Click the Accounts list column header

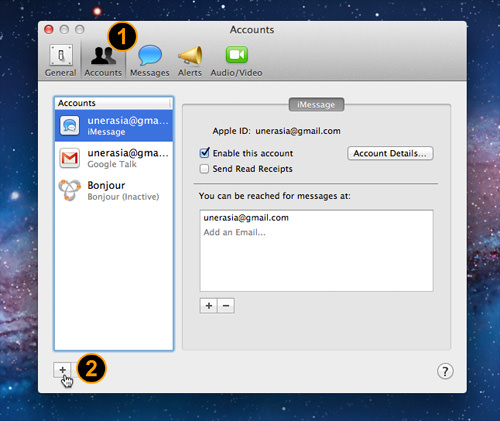[x=114, y=103]
